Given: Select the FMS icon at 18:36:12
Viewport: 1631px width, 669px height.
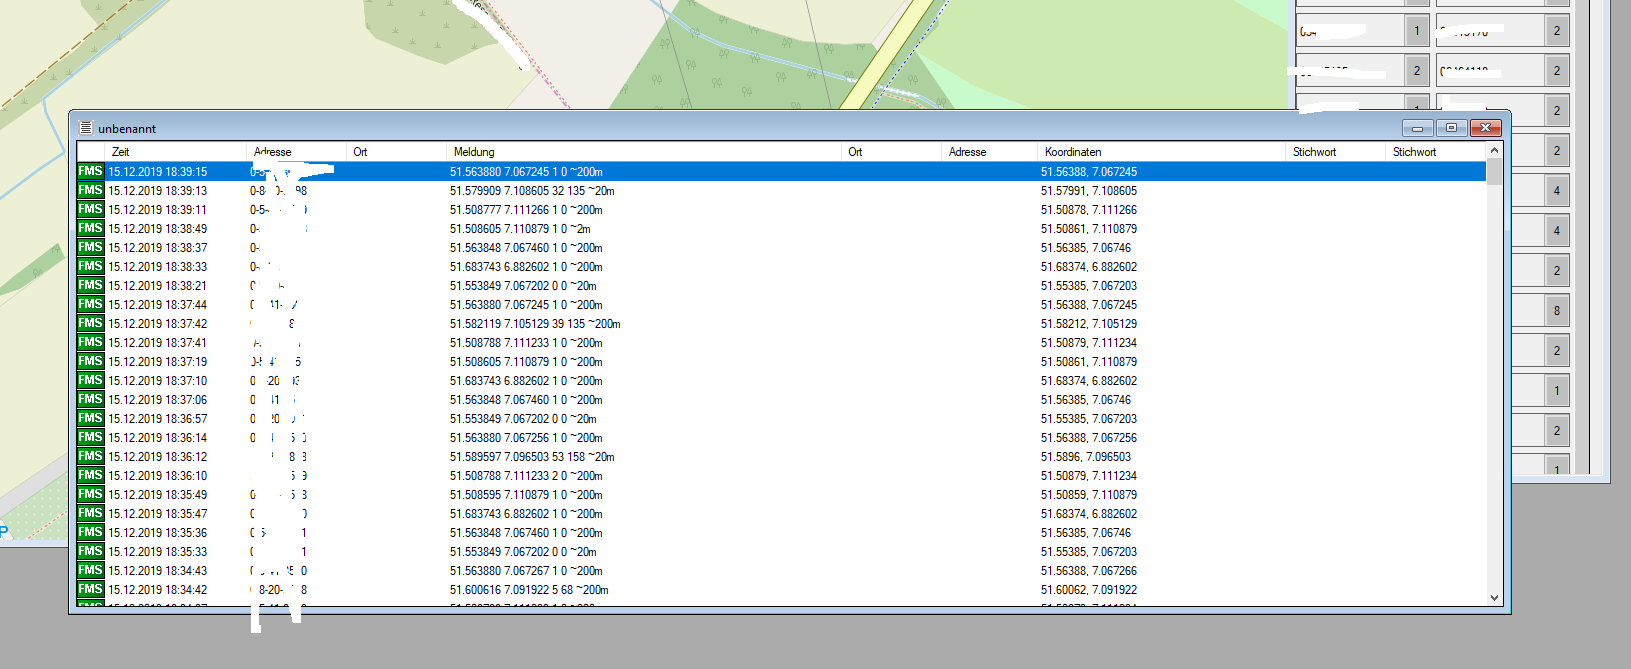Looking at the screenshot, I should pyautogui.click(x=90, y=456).
